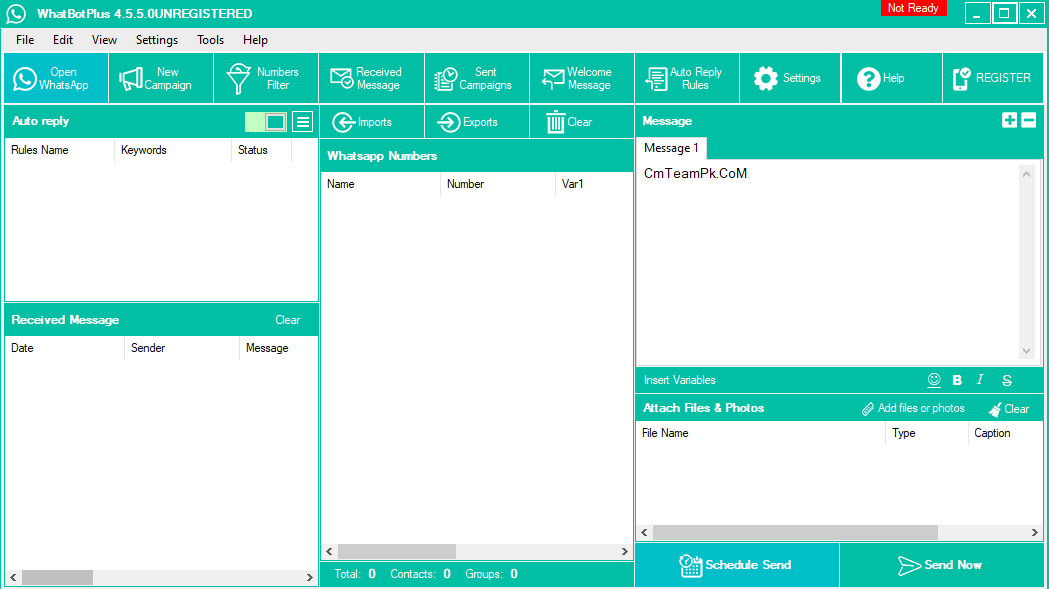
Task: Add a new message tab with plus icon
Action: coord(1010,120)
